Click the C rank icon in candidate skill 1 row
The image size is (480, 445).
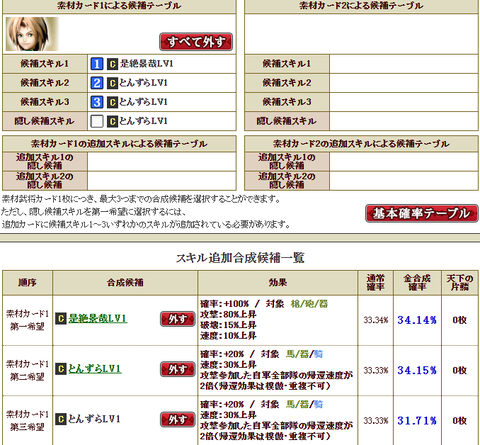(112, 64)
